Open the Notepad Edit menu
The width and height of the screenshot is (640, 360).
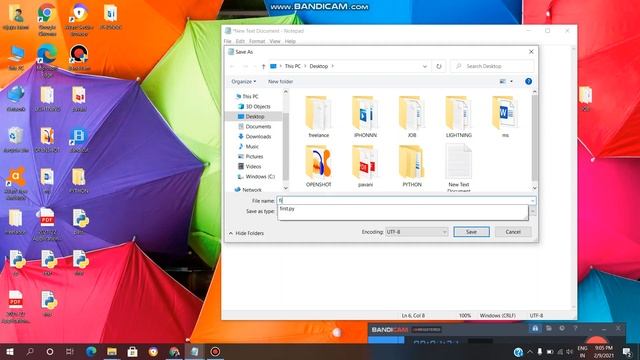[240, 41]
